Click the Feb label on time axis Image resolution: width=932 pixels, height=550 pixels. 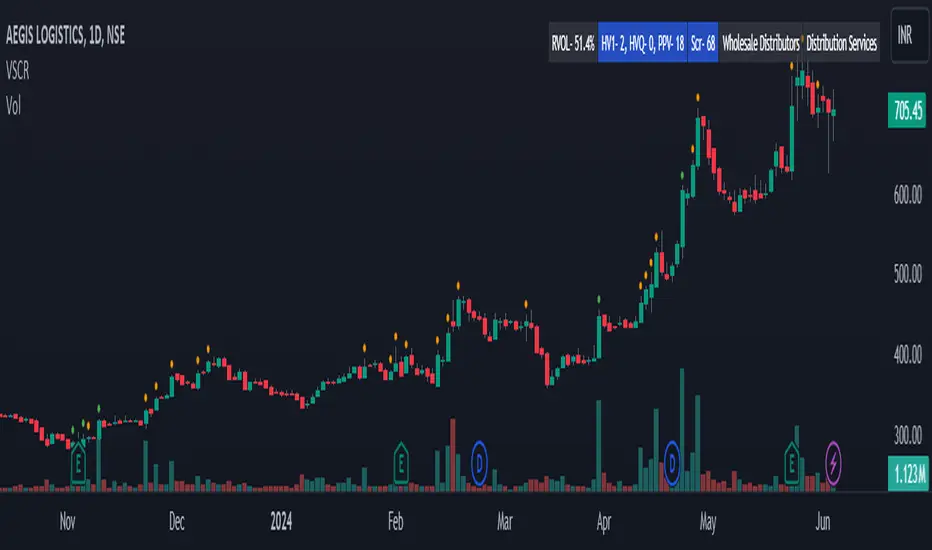pos(395,522)
